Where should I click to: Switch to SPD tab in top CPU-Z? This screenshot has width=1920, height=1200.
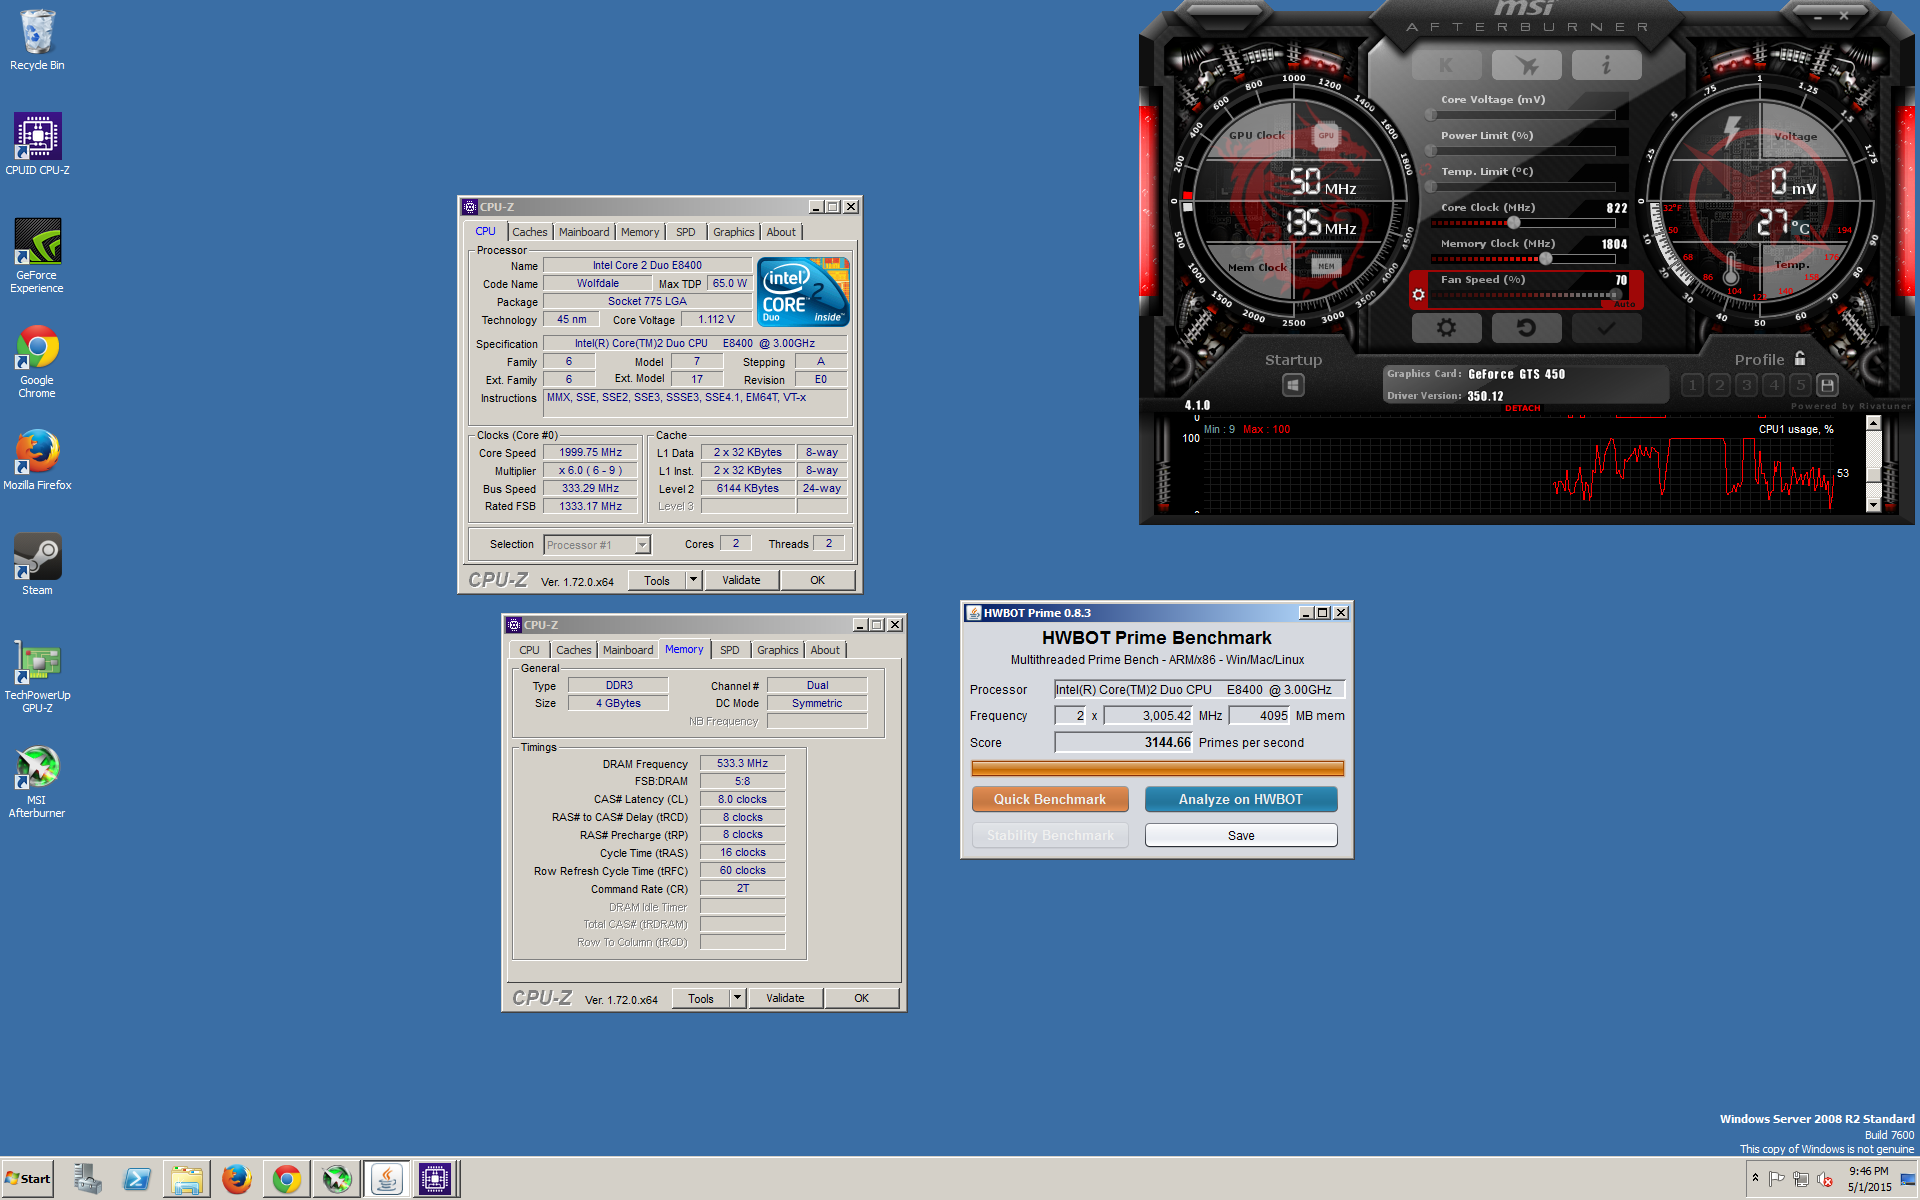685,232
